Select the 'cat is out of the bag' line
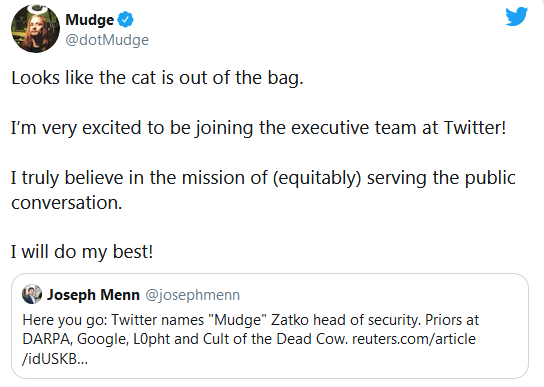Image resolution: width=544 pixels, height=387 pixels. tap(157, 78)
